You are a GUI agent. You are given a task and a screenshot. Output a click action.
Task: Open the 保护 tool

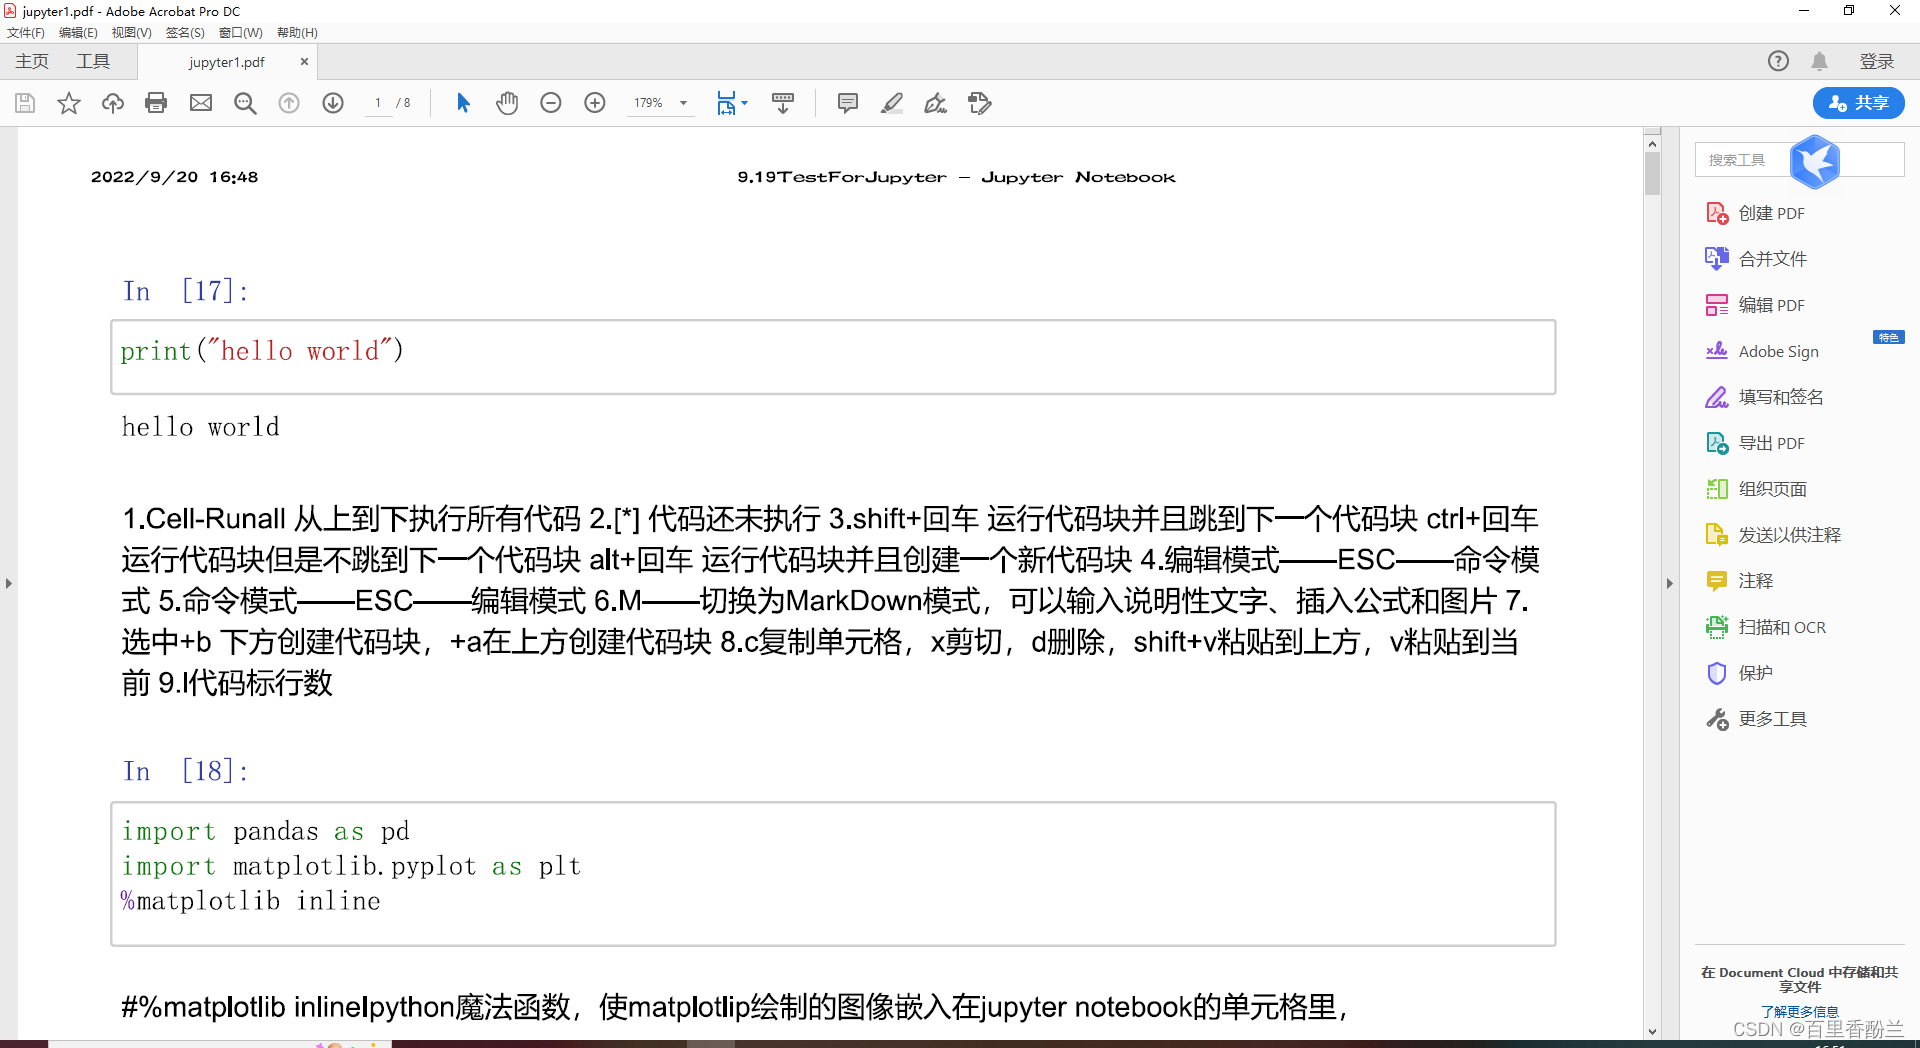(x=1756, y=673)
